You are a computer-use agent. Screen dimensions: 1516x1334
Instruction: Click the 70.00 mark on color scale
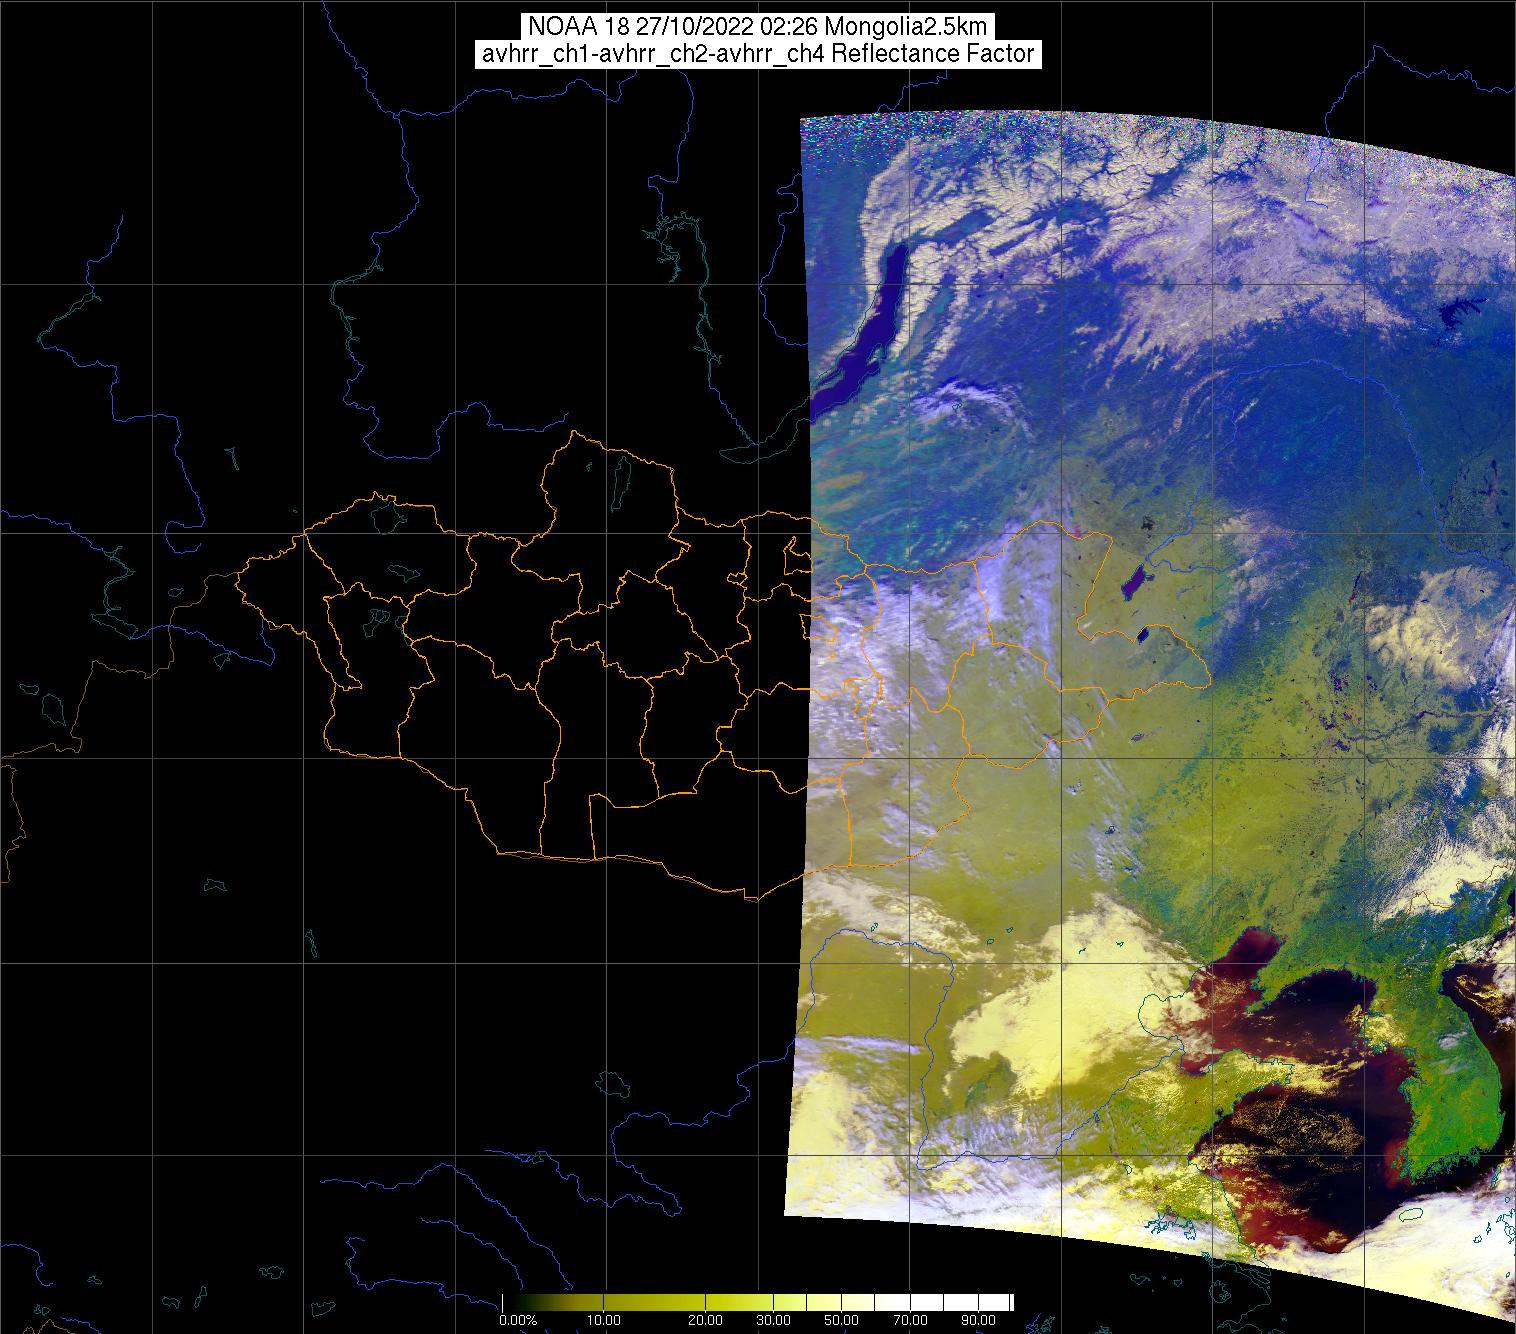pos(911,1321)
